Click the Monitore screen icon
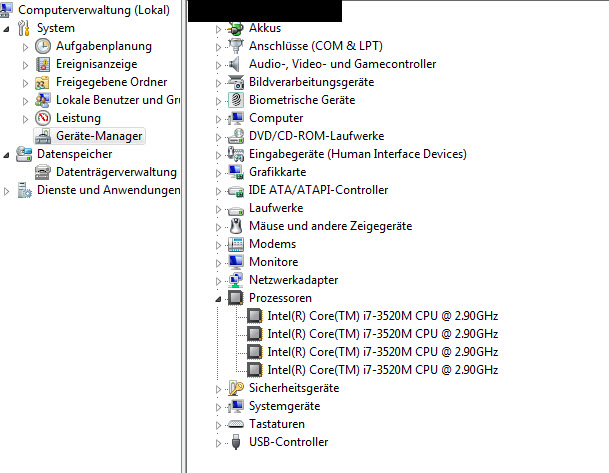 [236, 262]
